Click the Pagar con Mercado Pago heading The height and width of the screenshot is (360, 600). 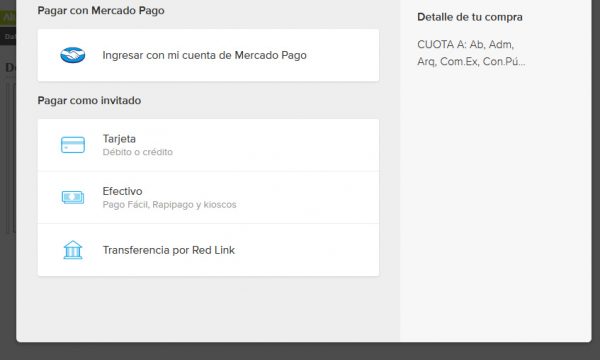101,10
